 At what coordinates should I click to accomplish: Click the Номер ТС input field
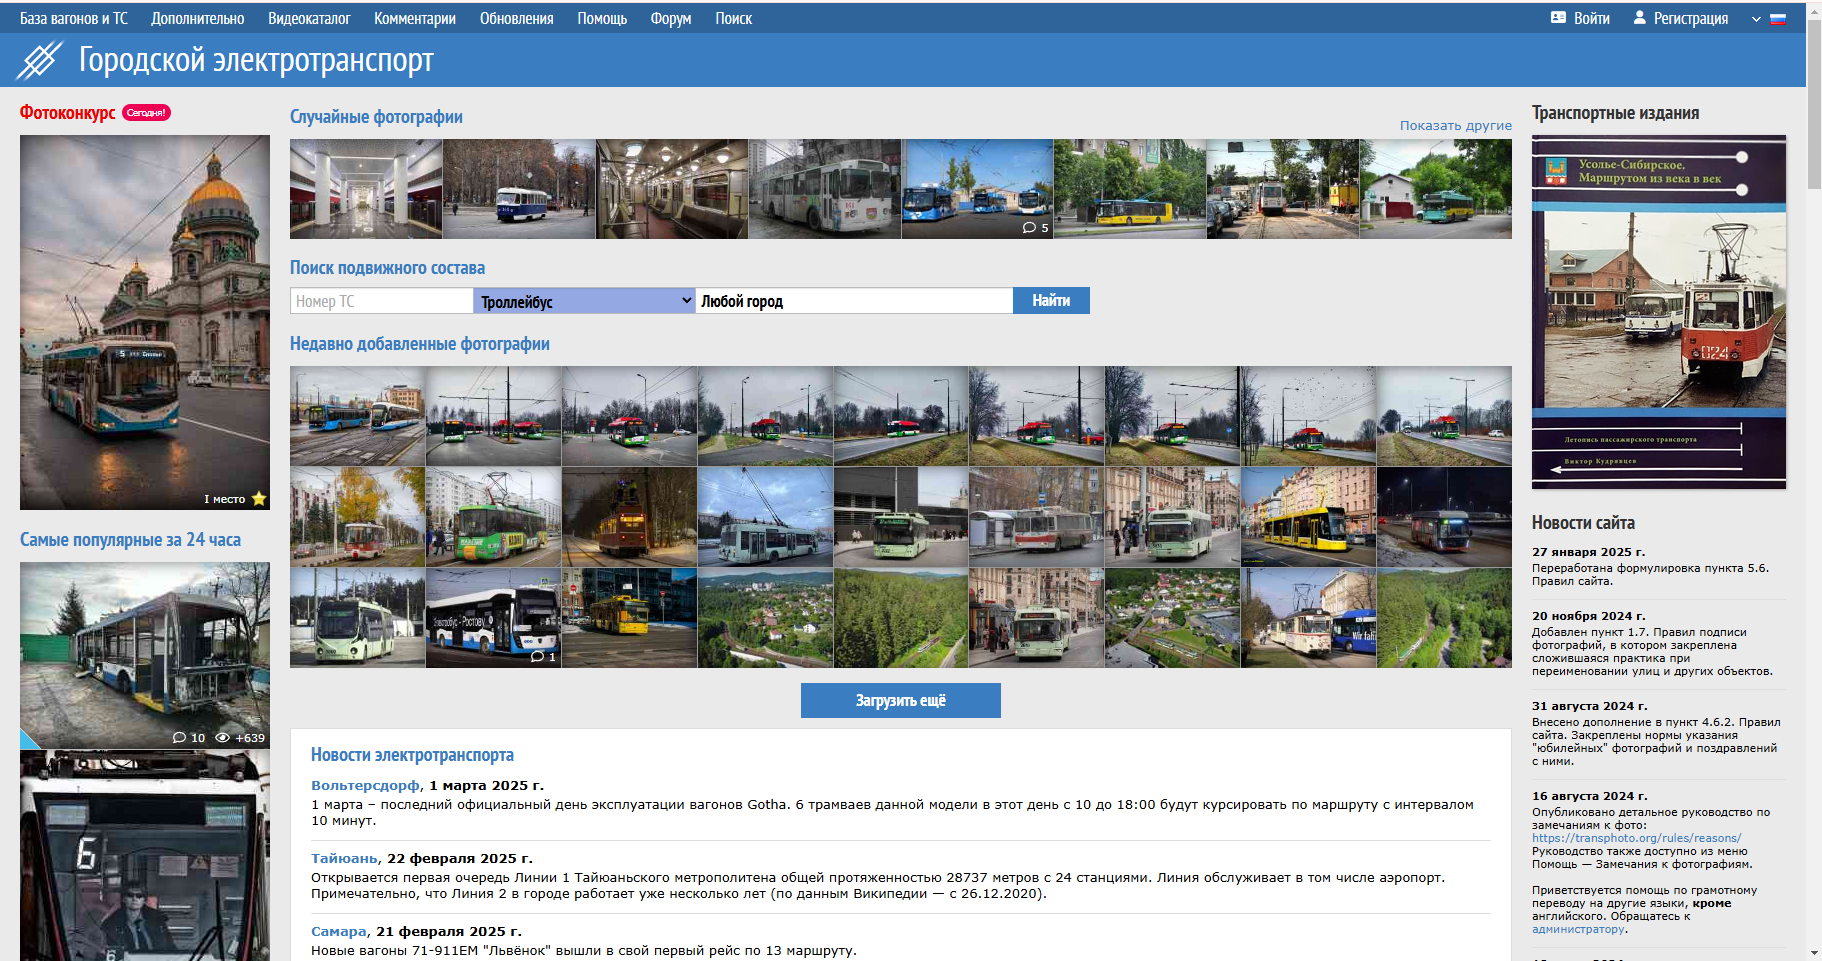click(381, 301)
